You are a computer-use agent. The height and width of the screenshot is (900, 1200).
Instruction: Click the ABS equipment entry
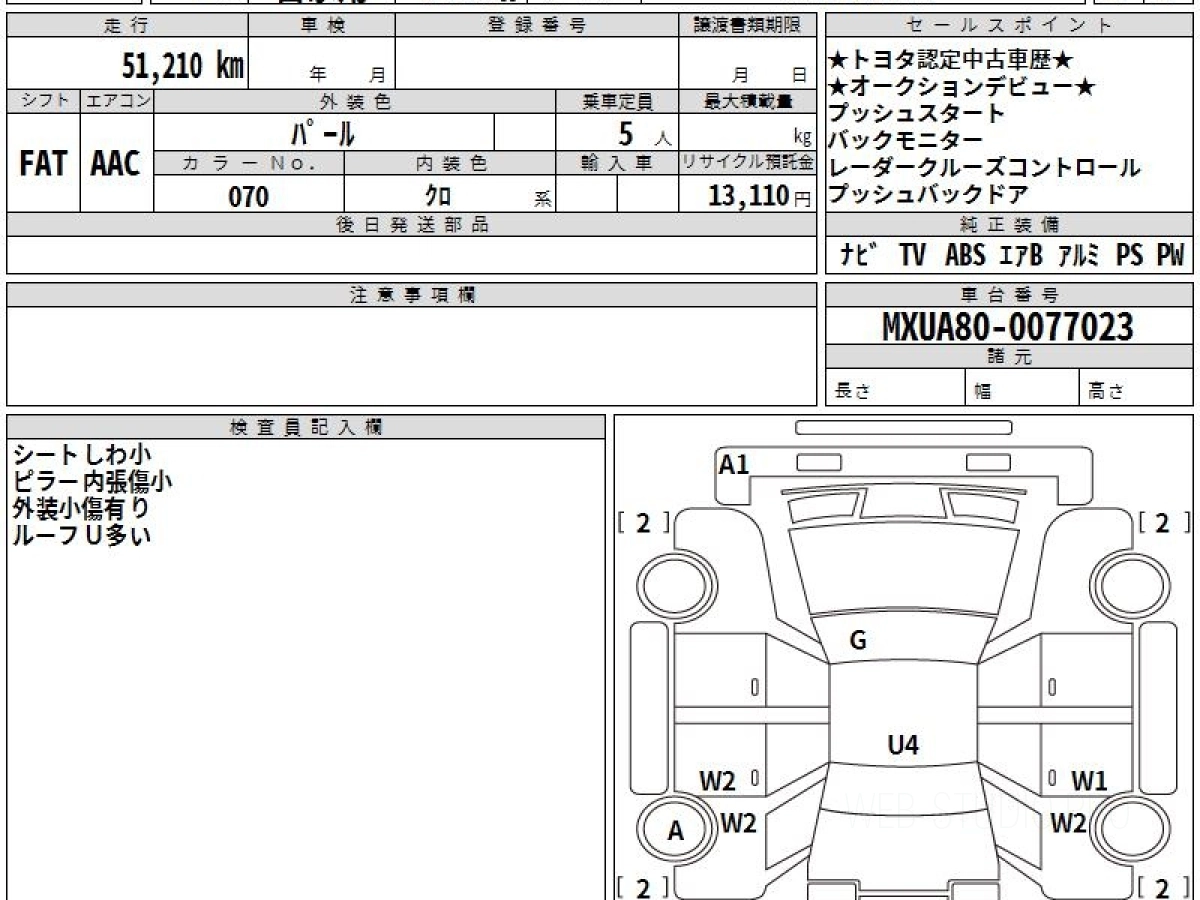pos(964,255)
